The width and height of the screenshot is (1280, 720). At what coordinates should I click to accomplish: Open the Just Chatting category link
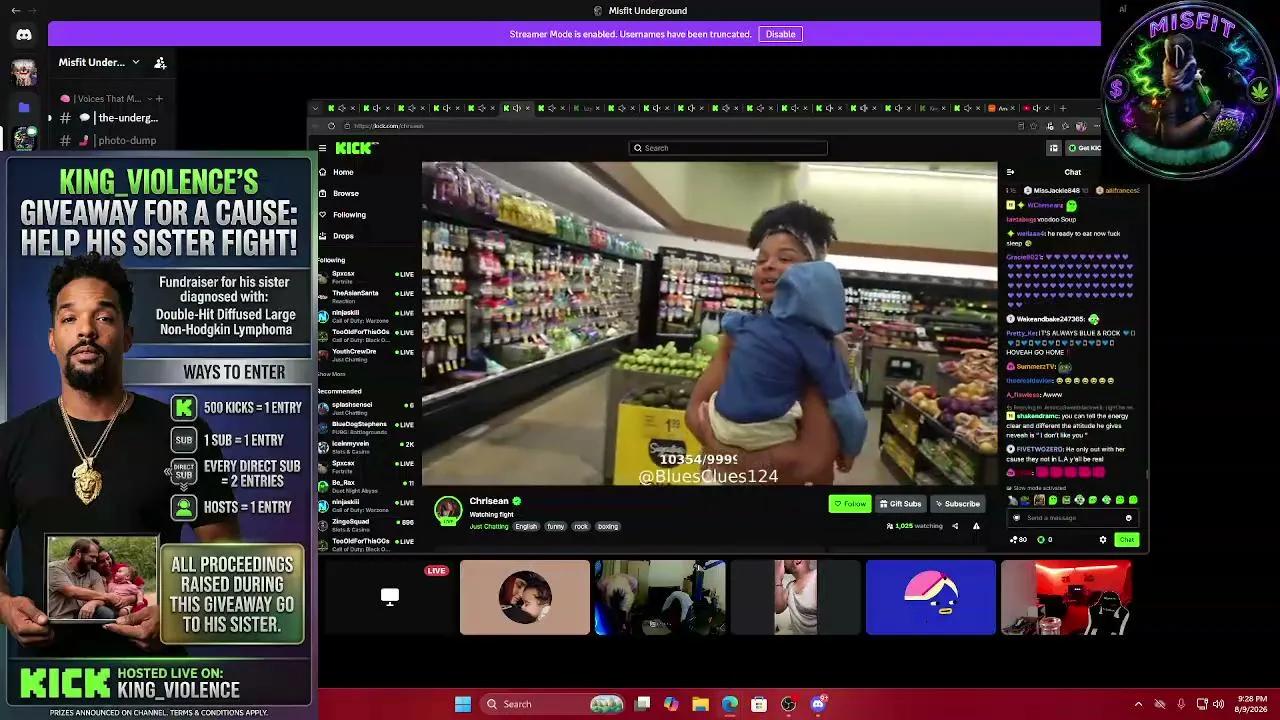489,526
